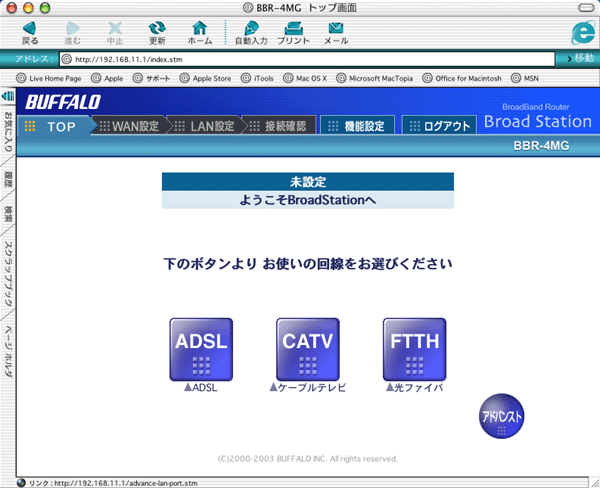Viewport: 600px width, 488px height.
Task: Click the toolbar toggle pill button
Action: point(586,8)
